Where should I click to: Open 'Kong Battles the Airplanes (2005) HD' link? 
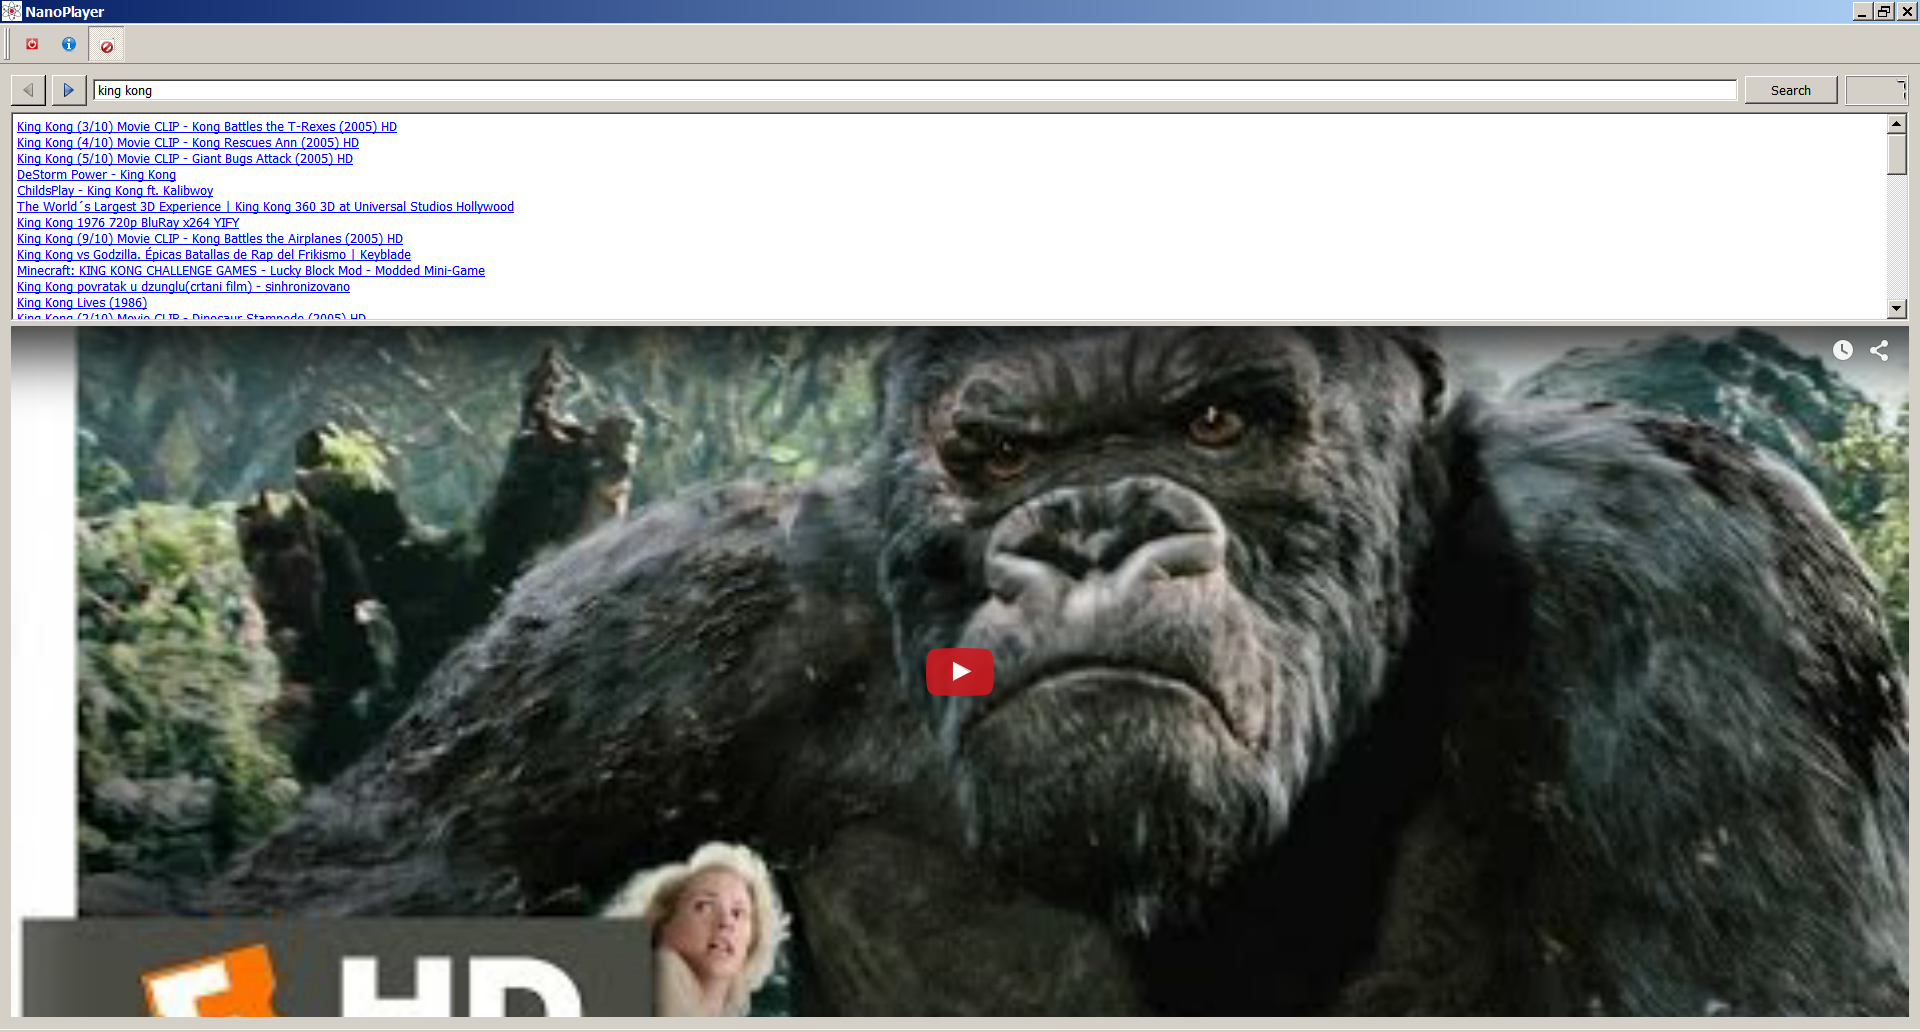pyautogui.click(x=210, y=239)
